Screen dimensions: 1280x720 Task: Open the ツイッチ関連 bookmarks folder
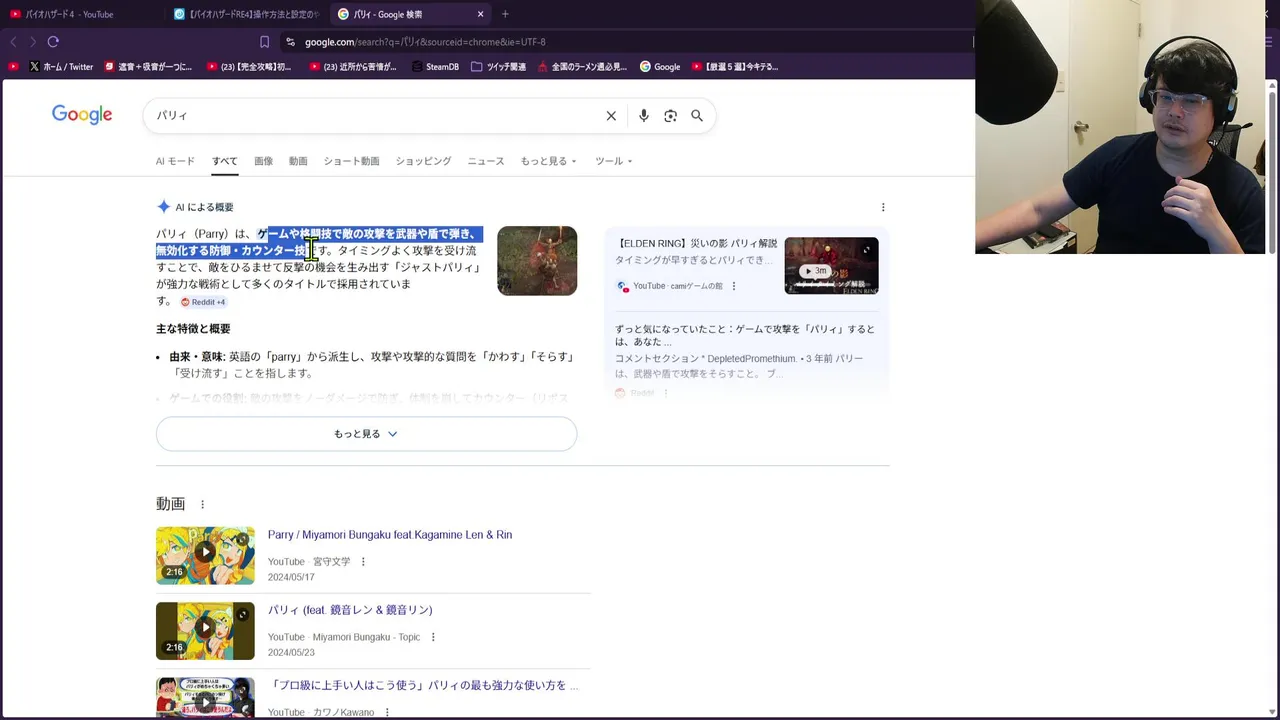click(499, 67)
